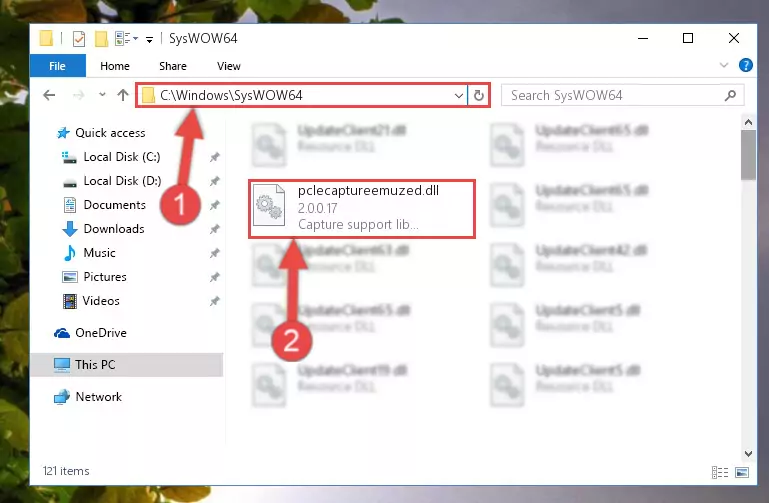
Task: Open the File menu
Action: coord(57,66)
